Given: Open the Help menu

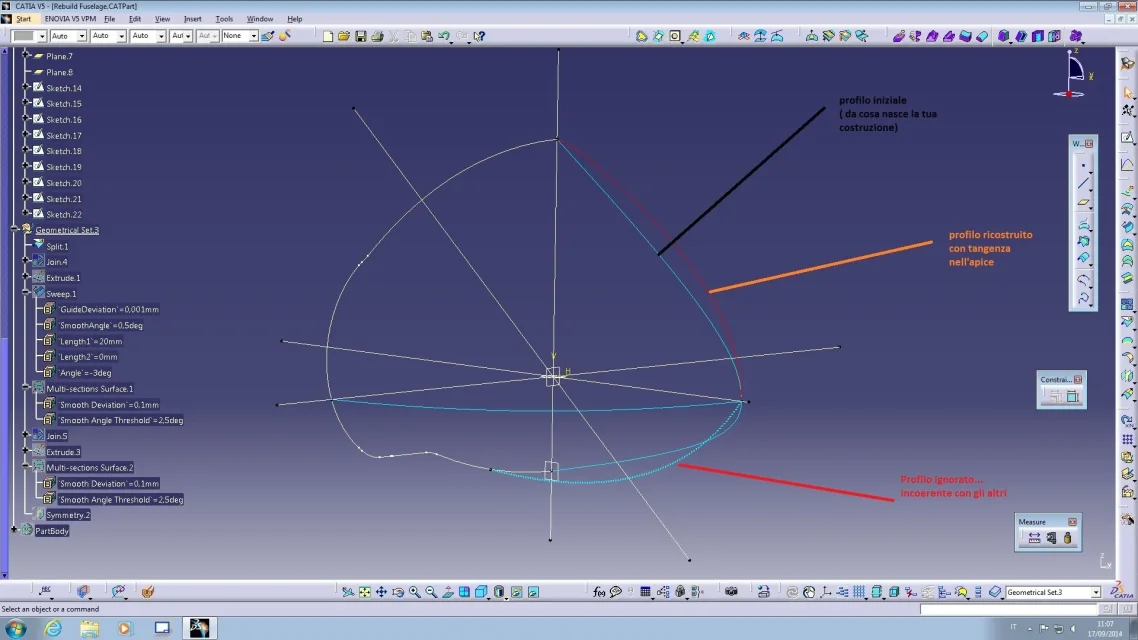Looking at the screenshot, I should tap(295, 19).
